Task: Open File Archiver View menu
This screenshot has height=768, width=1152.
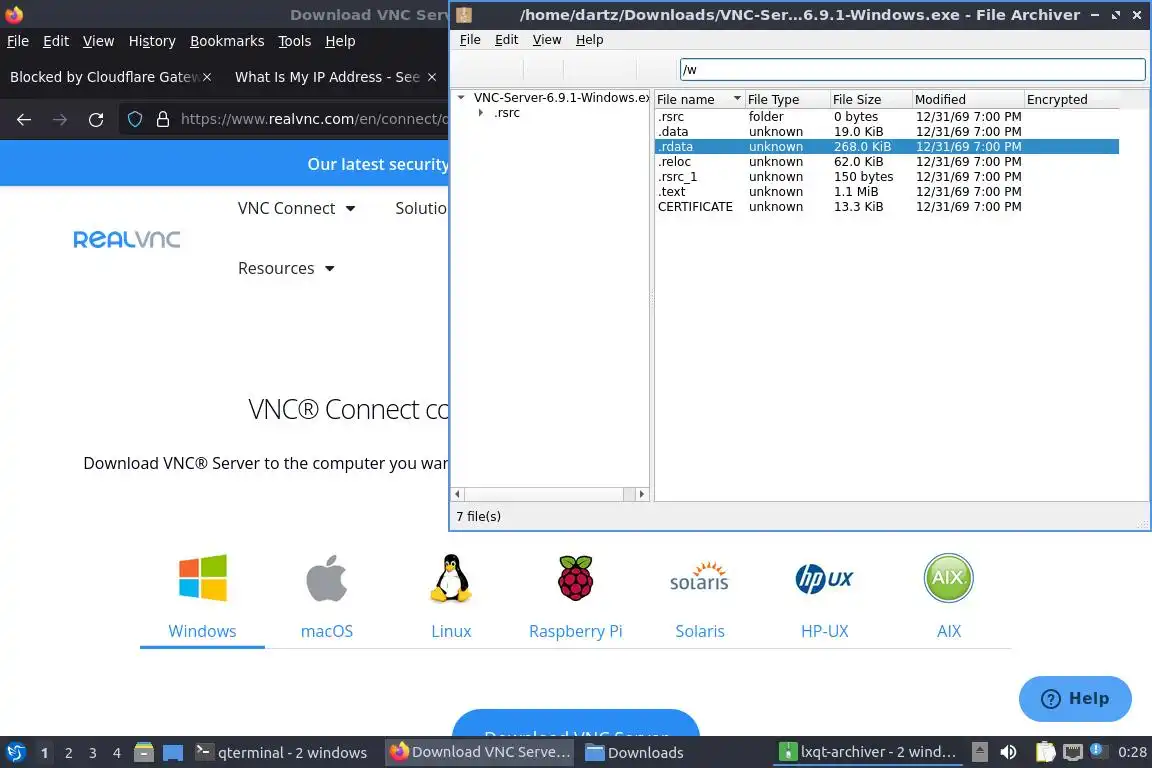Action: click(x=547, y=40)
